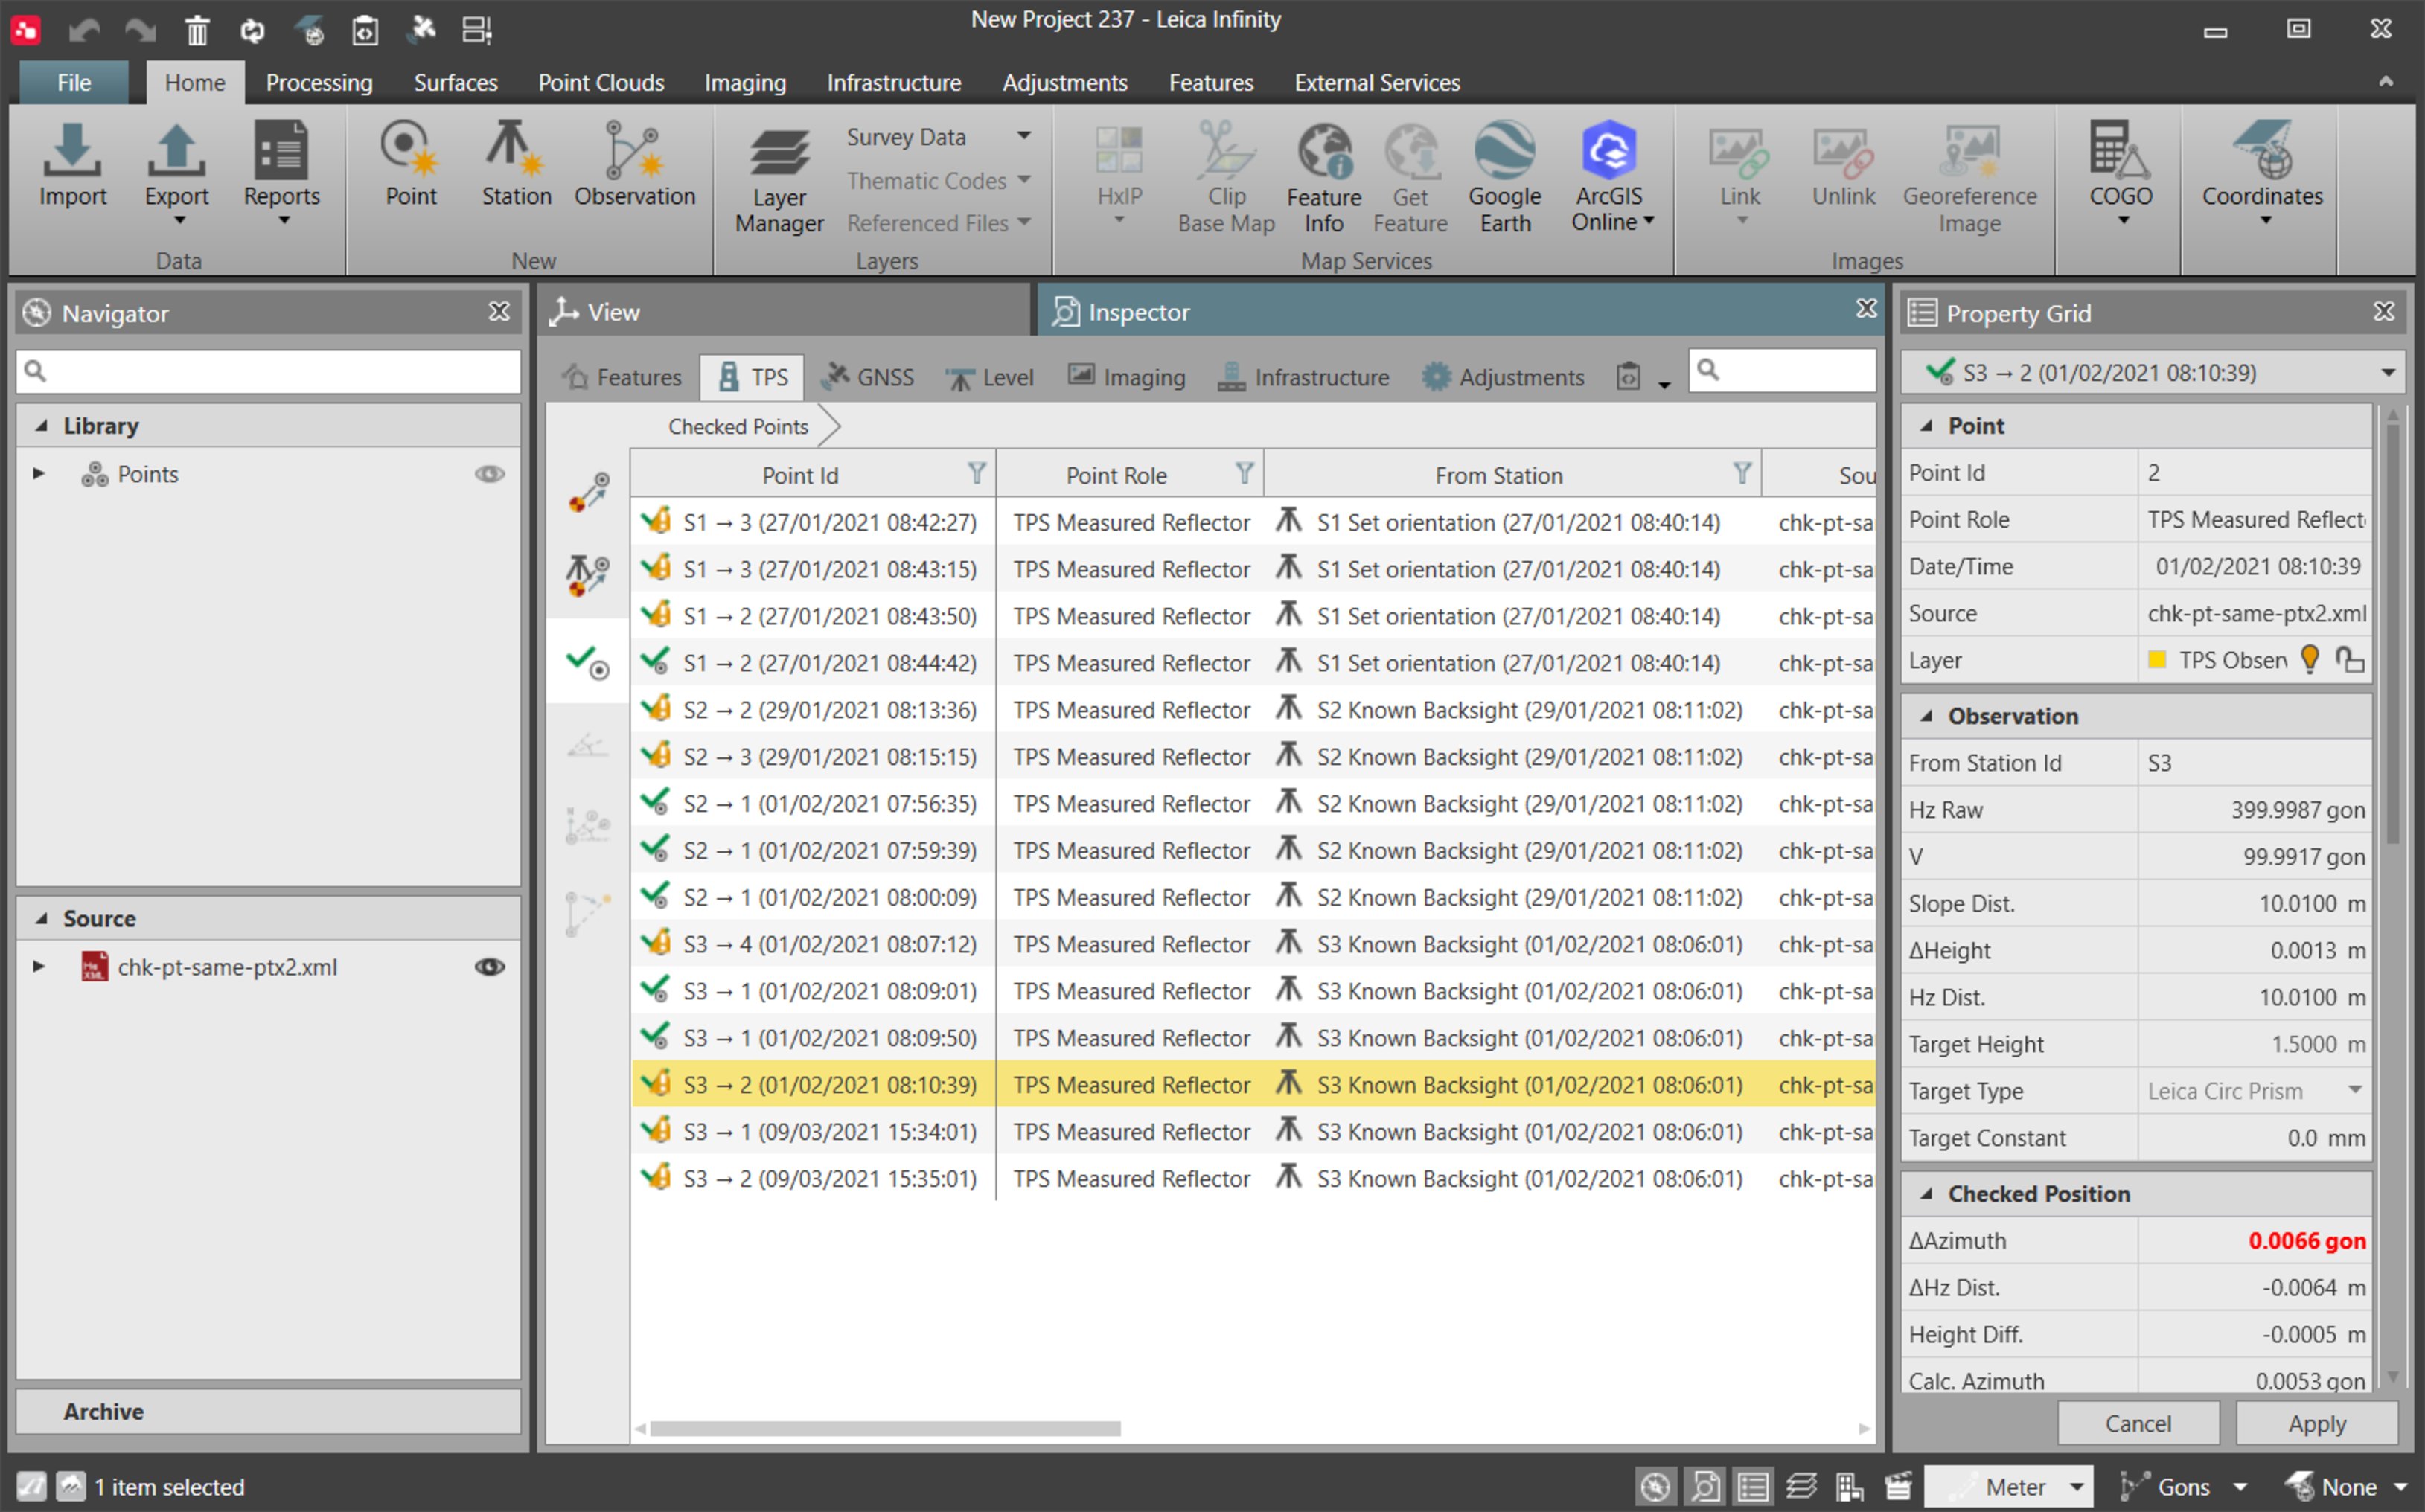Toggle visibility of chk-pt-same-ptx2.xml source
The image size is (2425, 1512).
click(489, 967)
